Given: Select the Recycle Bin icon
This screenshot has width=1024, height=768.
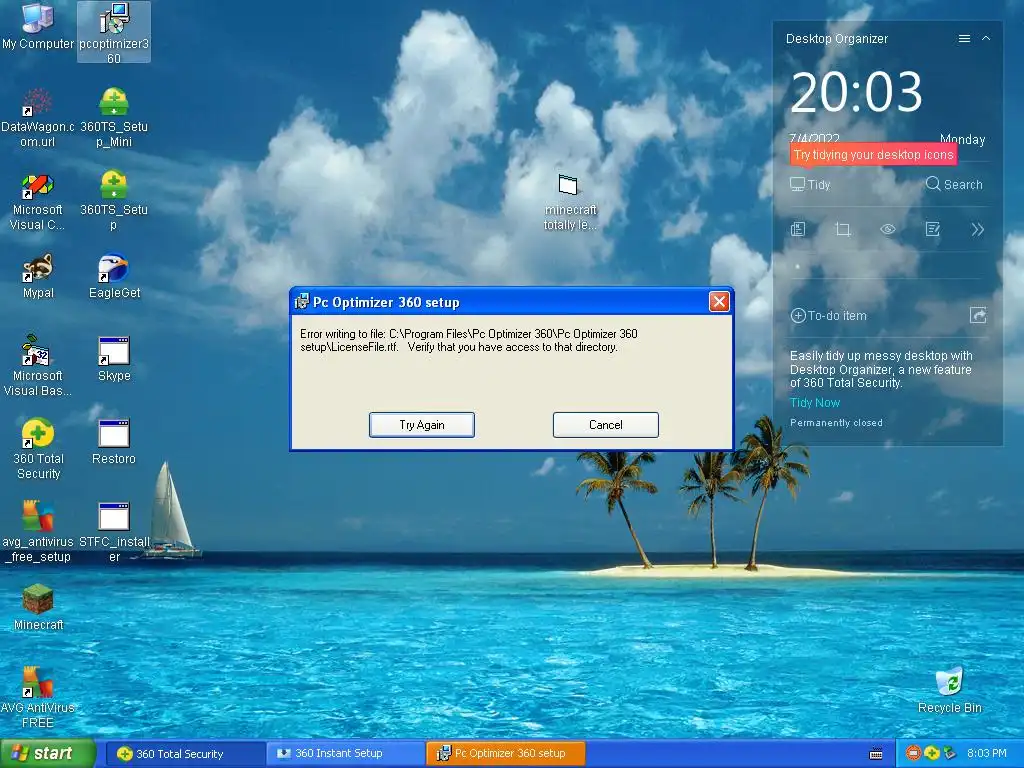Looking at the screenshot, I should pos(949,690).
